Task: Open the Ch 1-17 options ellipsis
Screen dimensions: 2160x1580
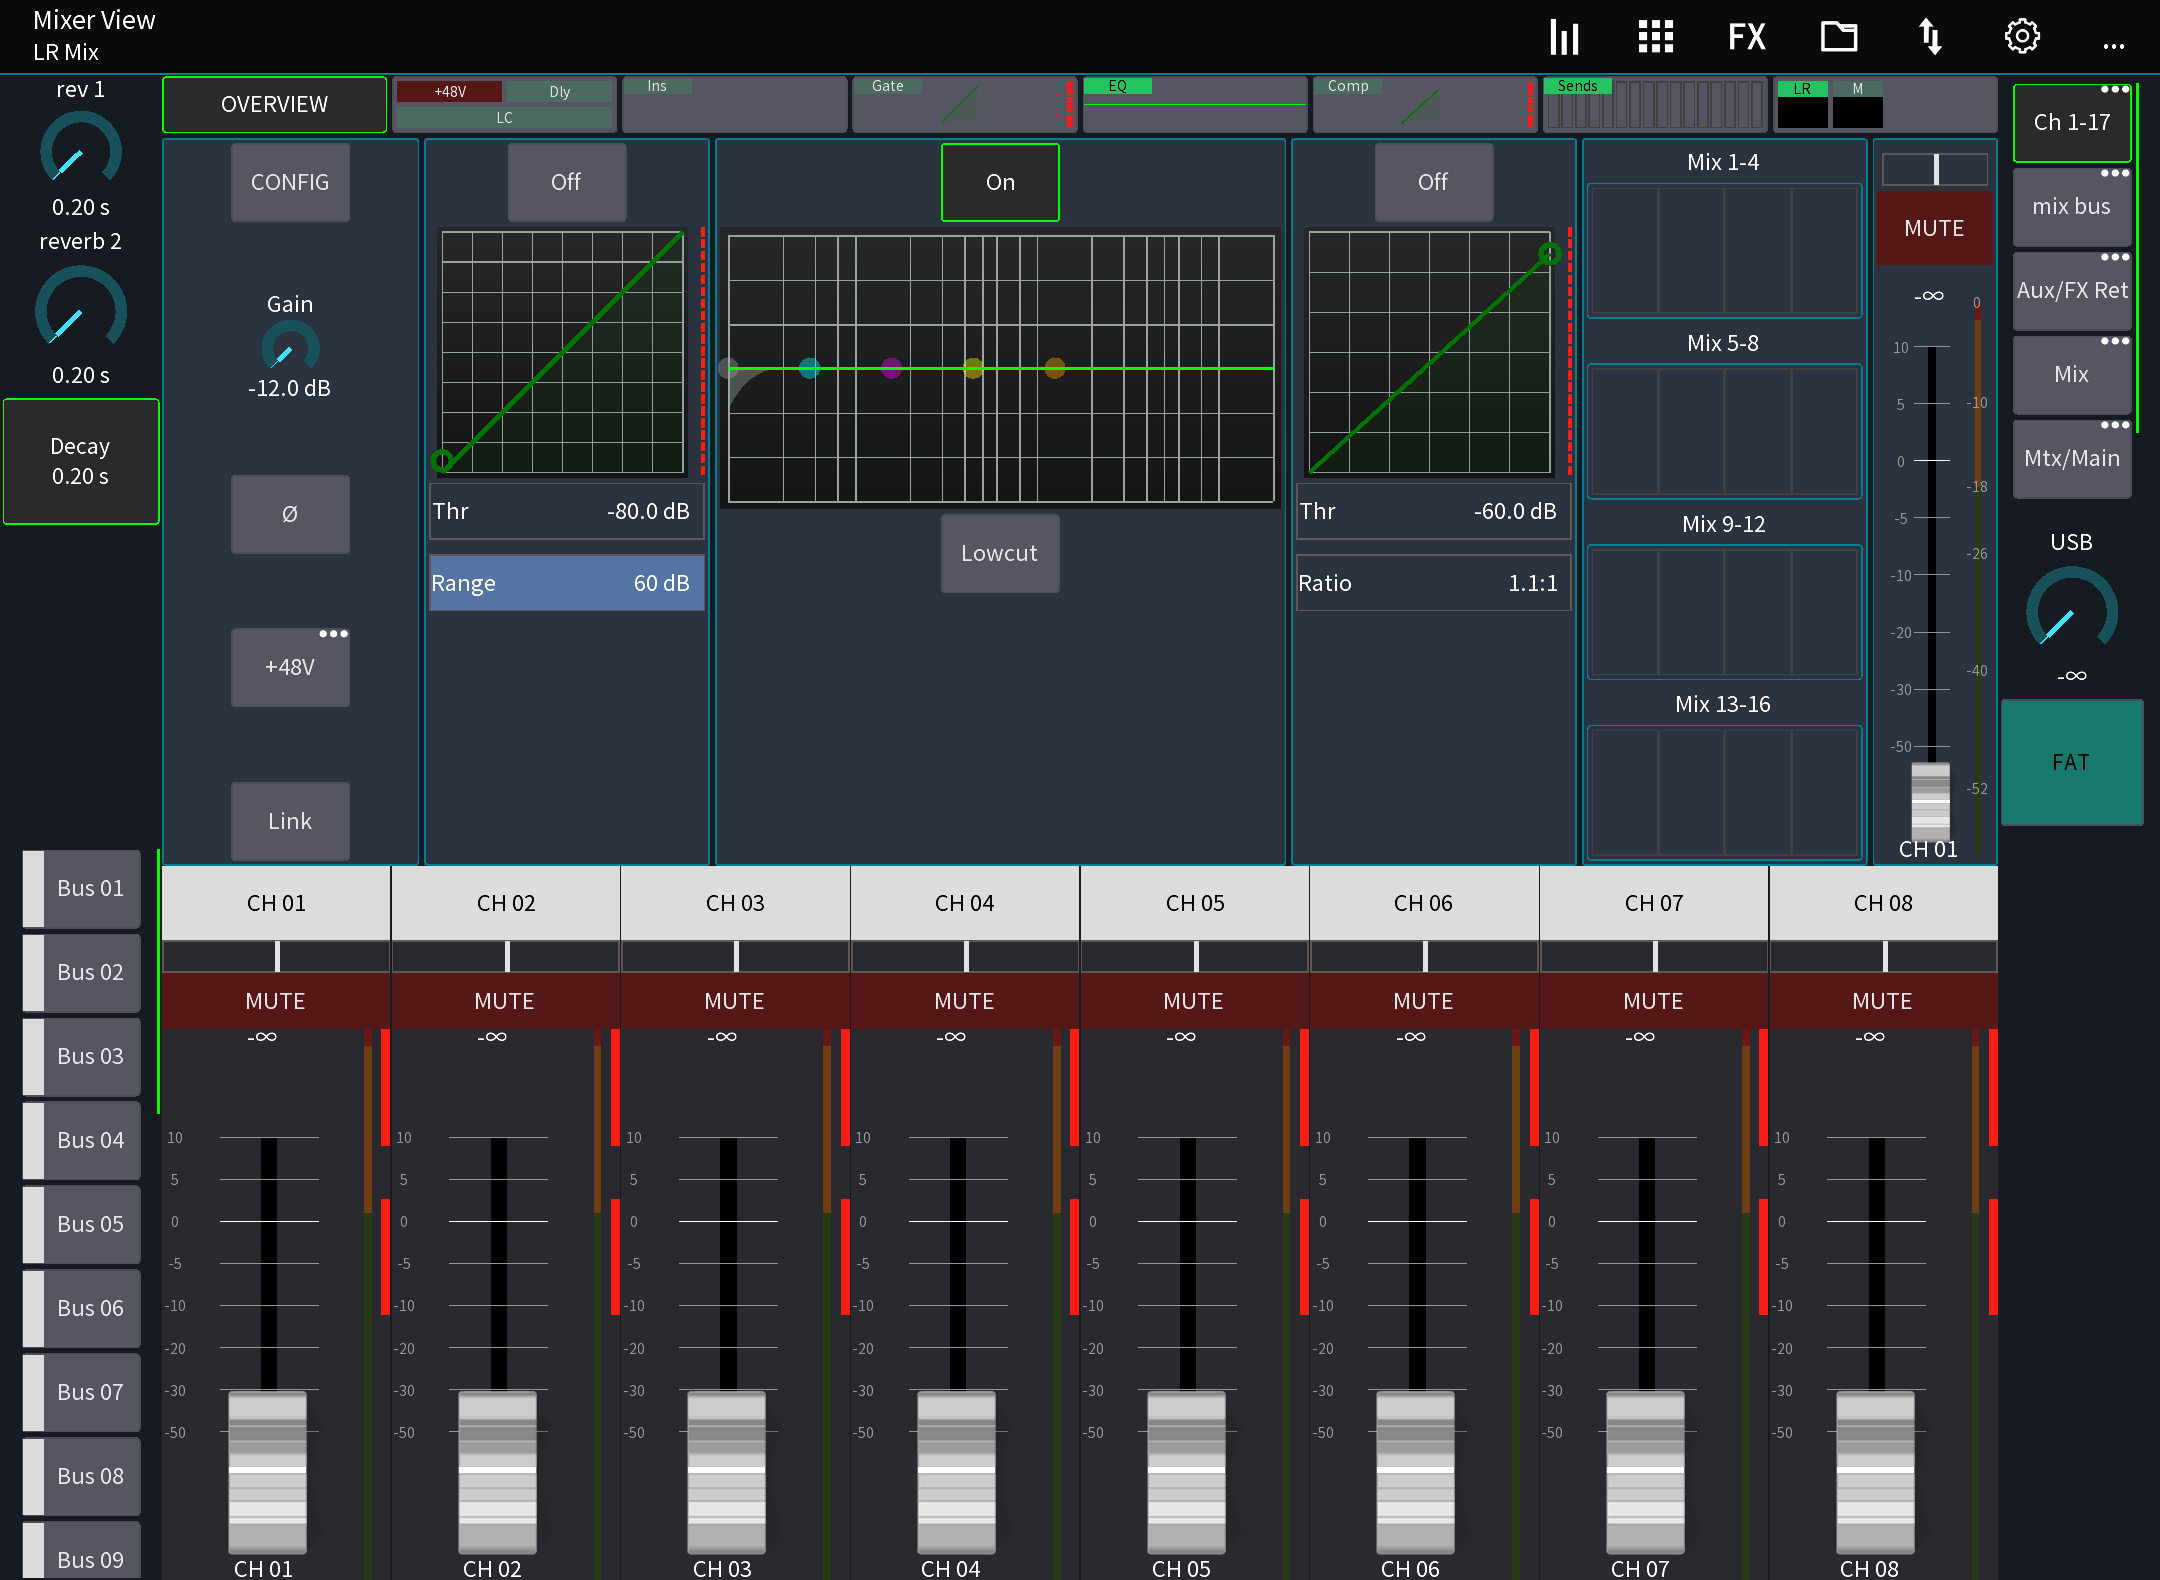Action: 2117,90
